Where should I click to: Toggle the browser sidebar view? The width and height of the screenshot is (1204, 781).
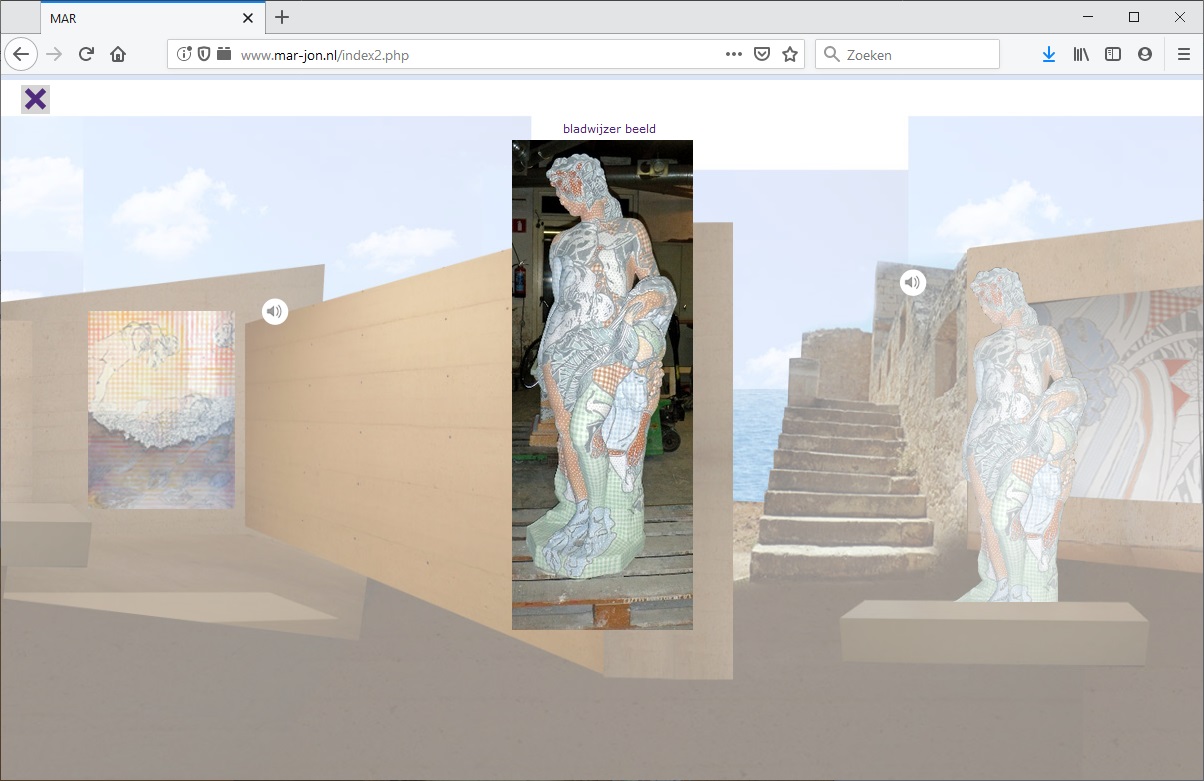coord(1113,55)
